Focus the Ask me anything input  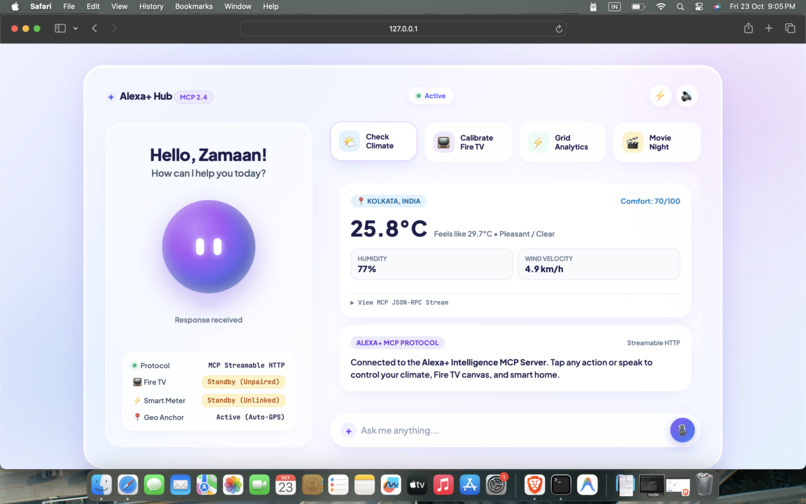[x=509, y=430]
